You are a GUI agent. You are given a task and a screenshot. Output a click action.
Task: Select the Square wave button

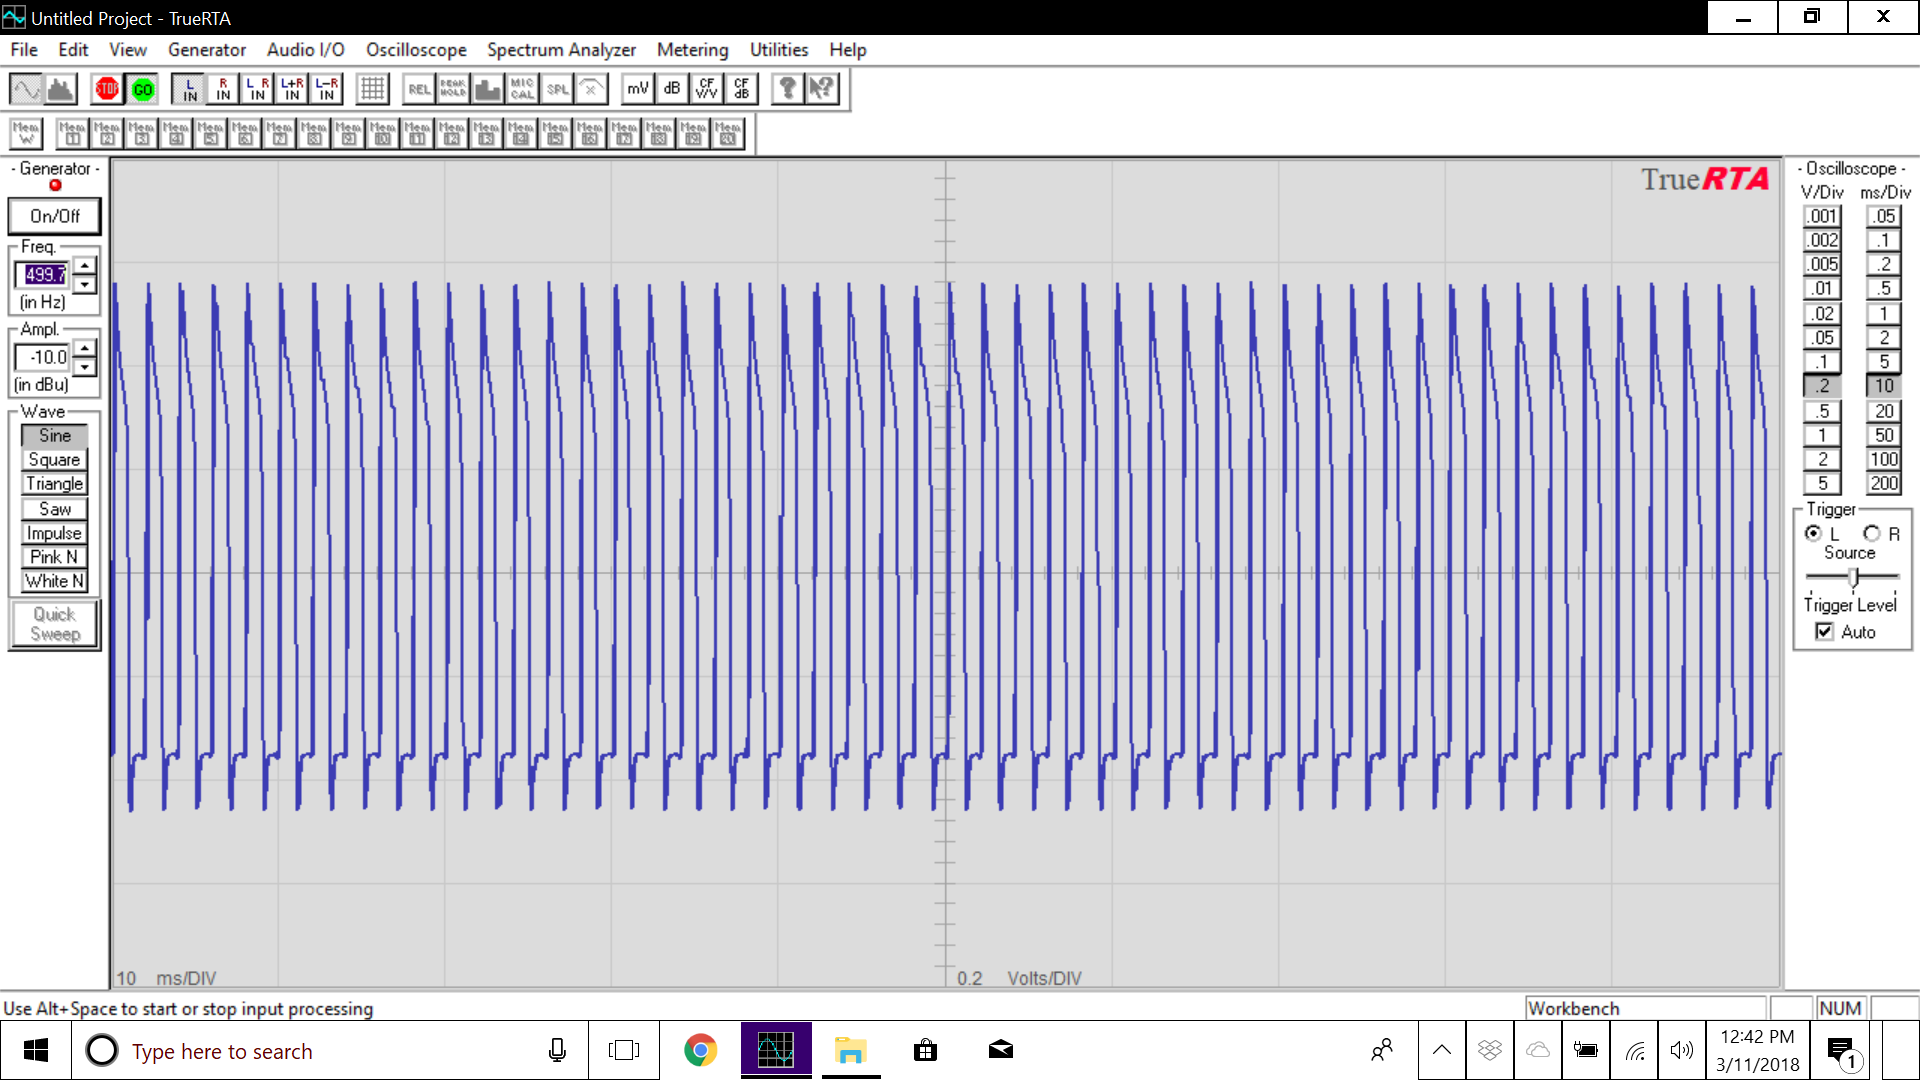[x=54, y=460]
